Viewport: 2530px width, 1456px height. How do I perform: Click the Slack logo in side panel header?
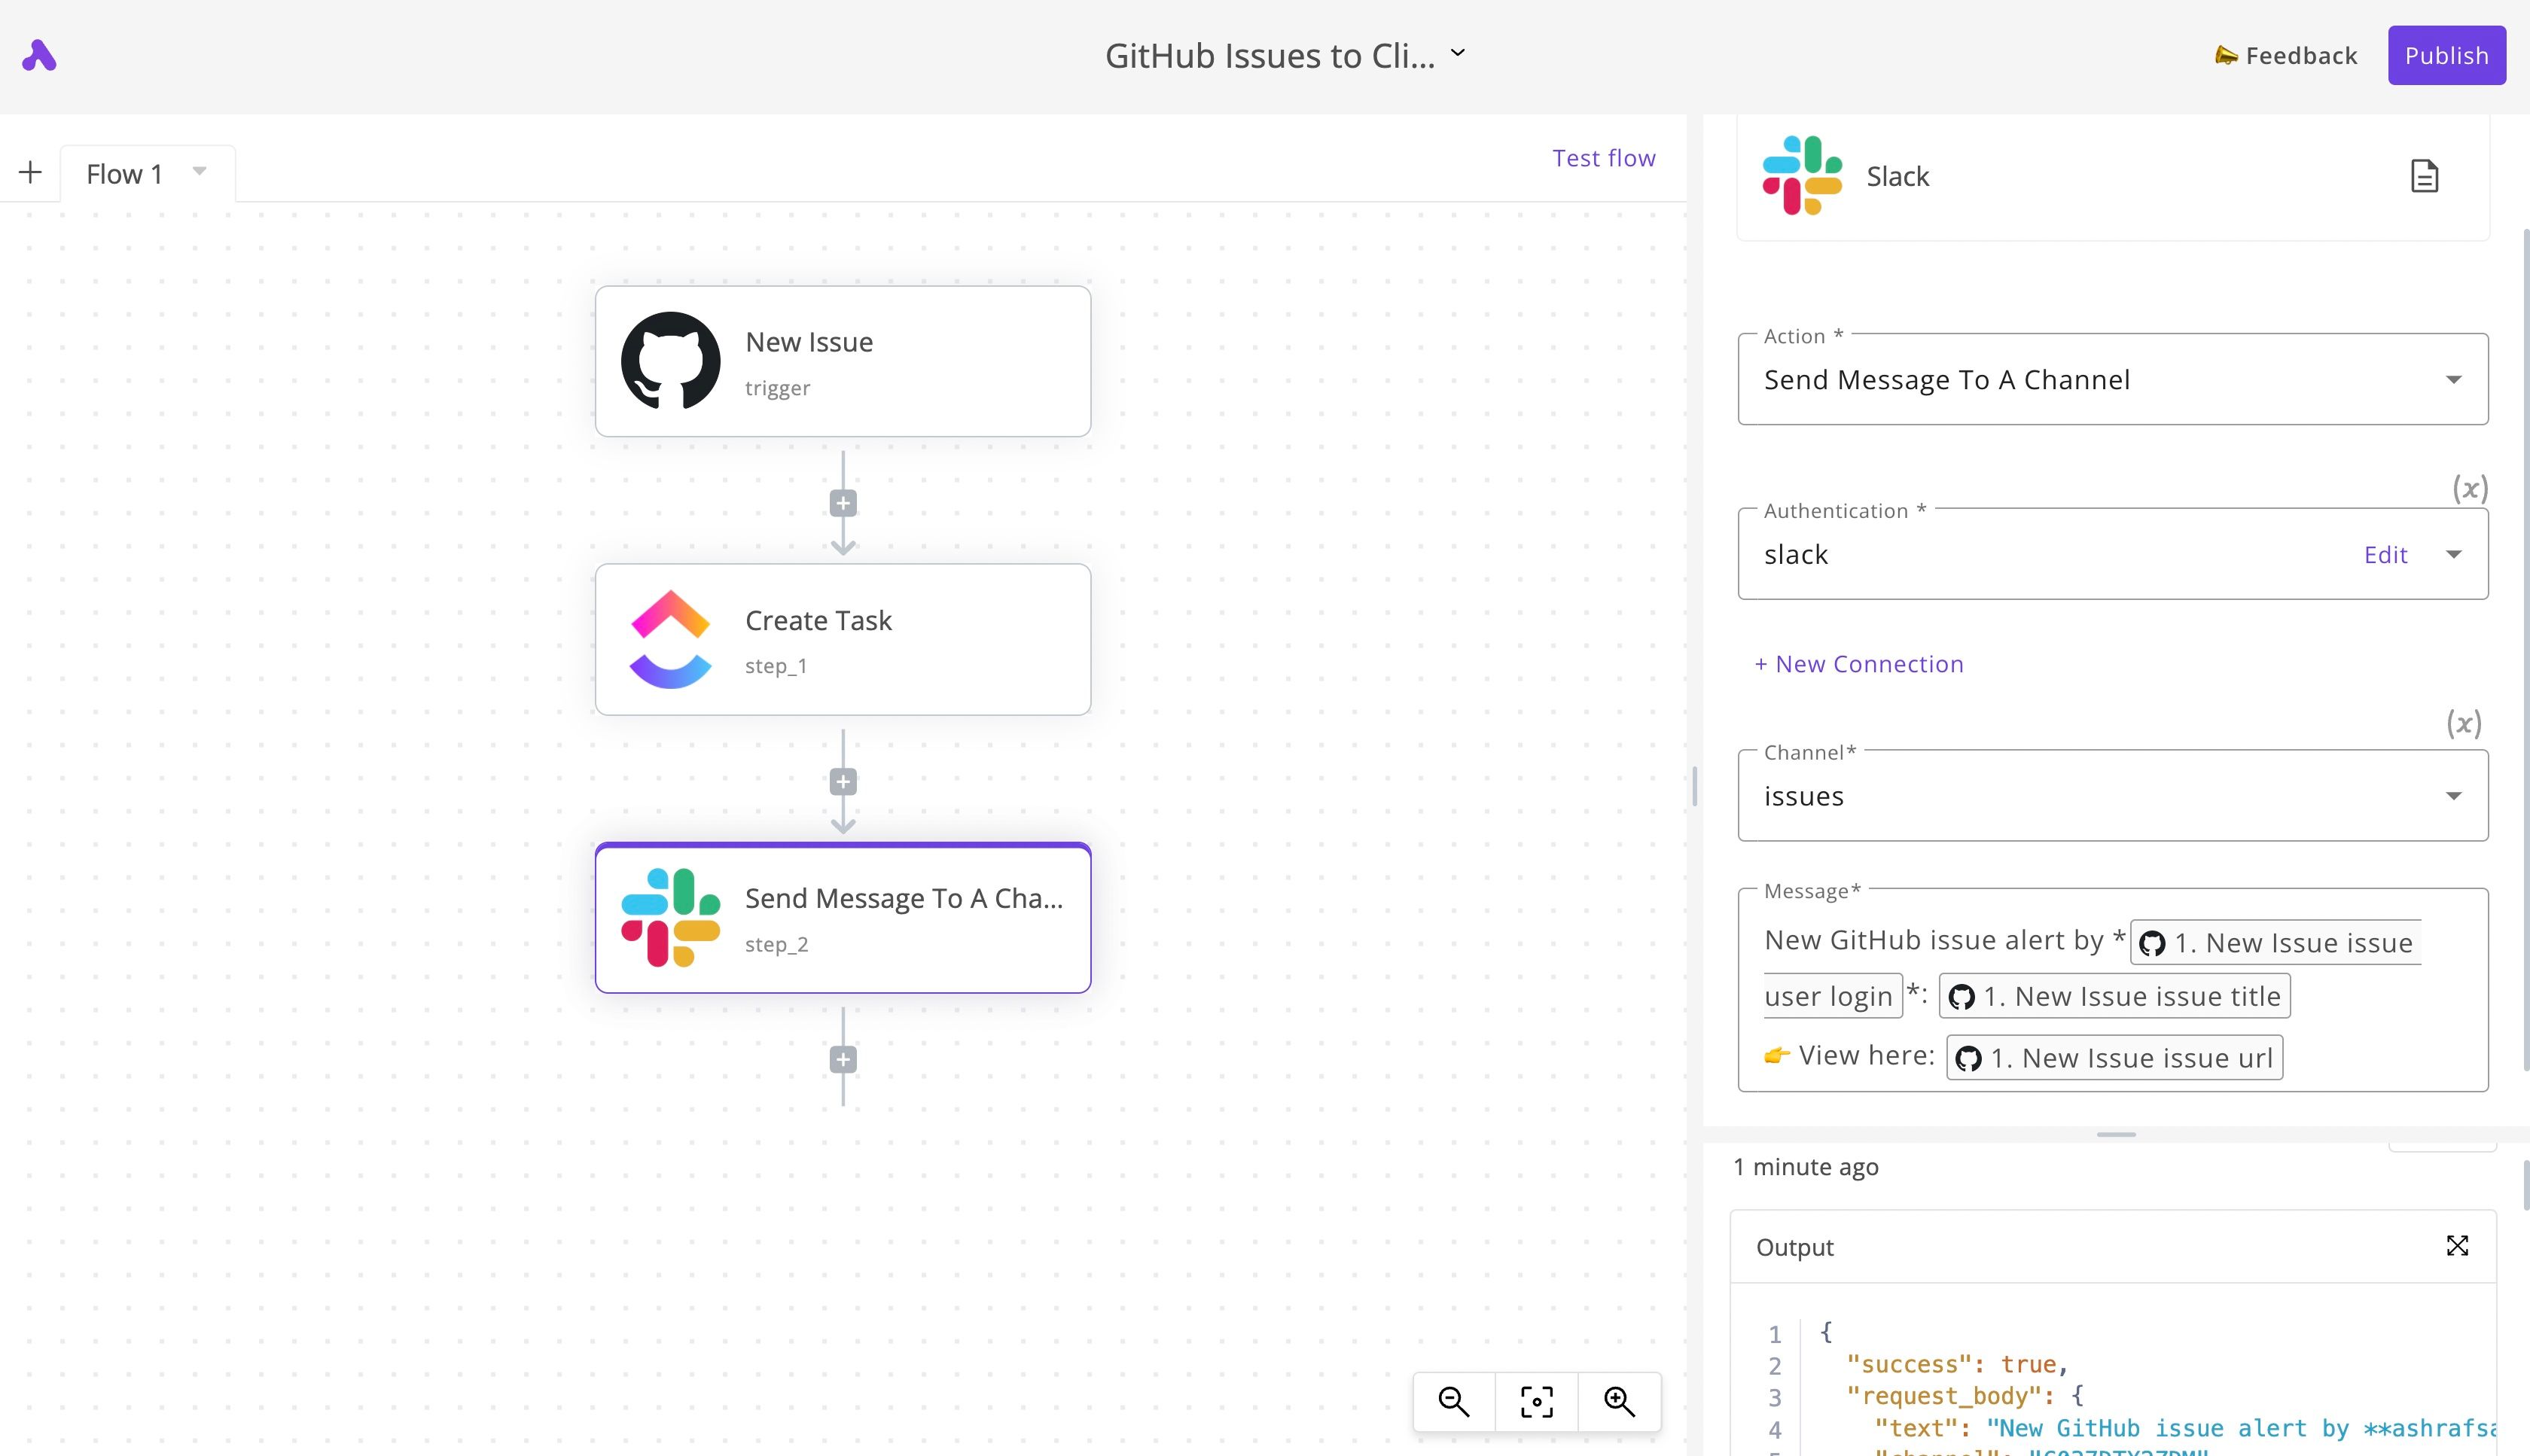(x=1802, y=176)
